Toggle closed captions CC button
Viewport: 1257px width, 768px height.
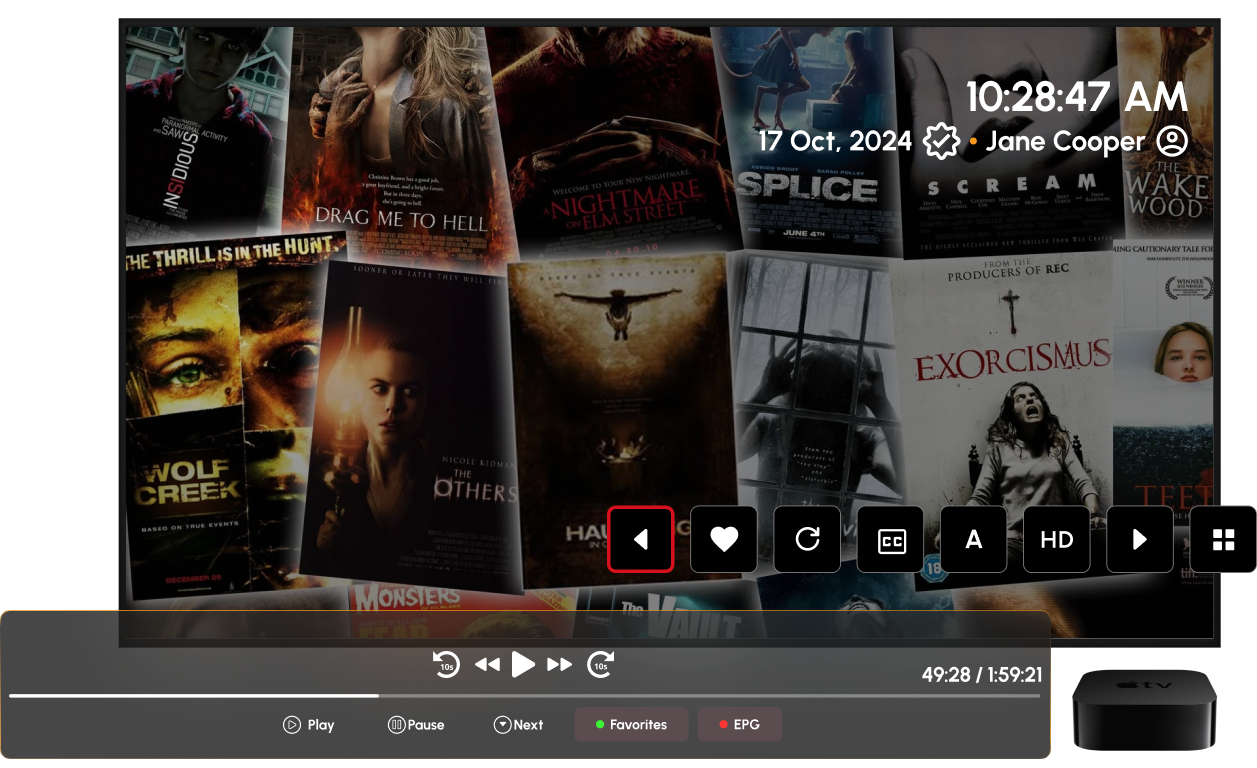tap(890, 541)
